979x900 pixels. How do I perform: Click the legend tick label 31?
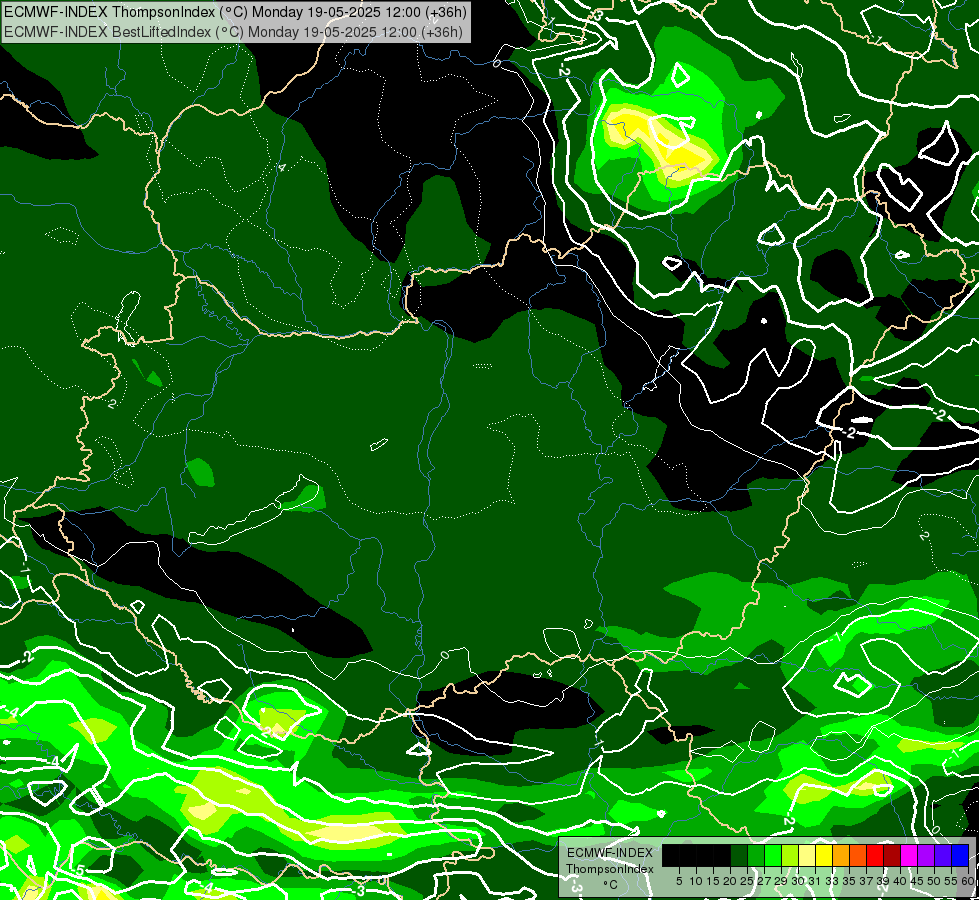click(815, 881)
